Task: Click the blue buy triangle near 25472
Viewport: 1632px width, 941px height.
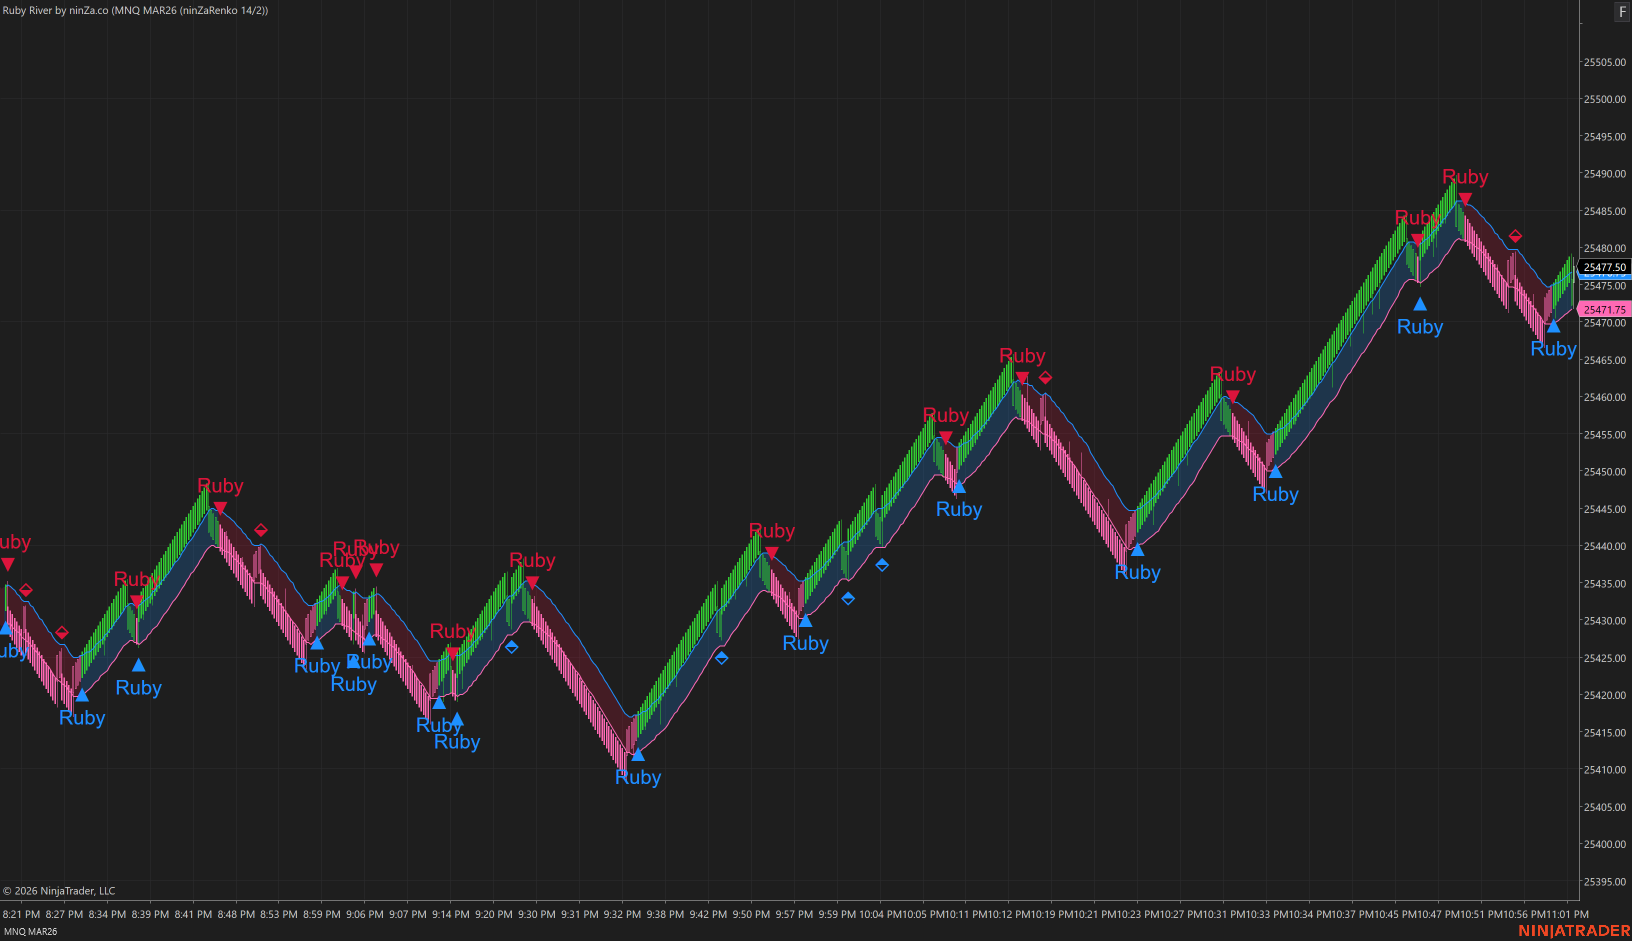Action: coord(1419,304)
